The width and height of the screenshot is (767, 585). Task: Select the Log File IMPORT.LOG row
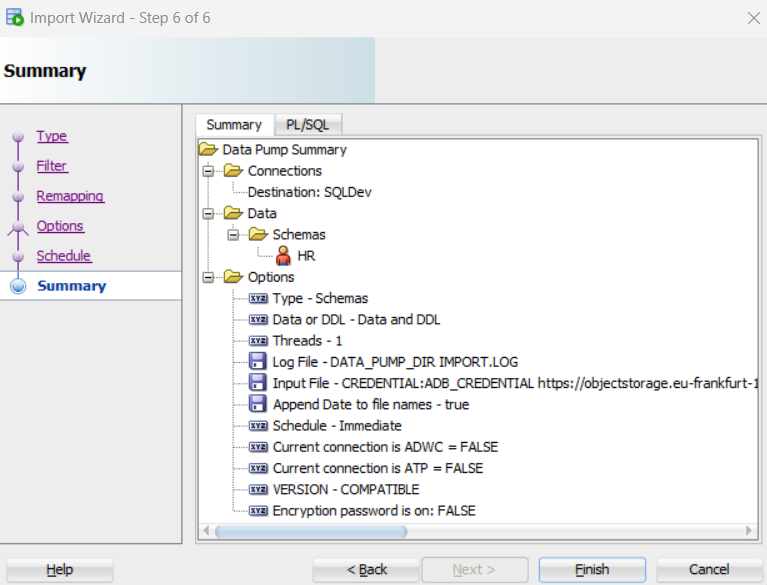point(395,362)
